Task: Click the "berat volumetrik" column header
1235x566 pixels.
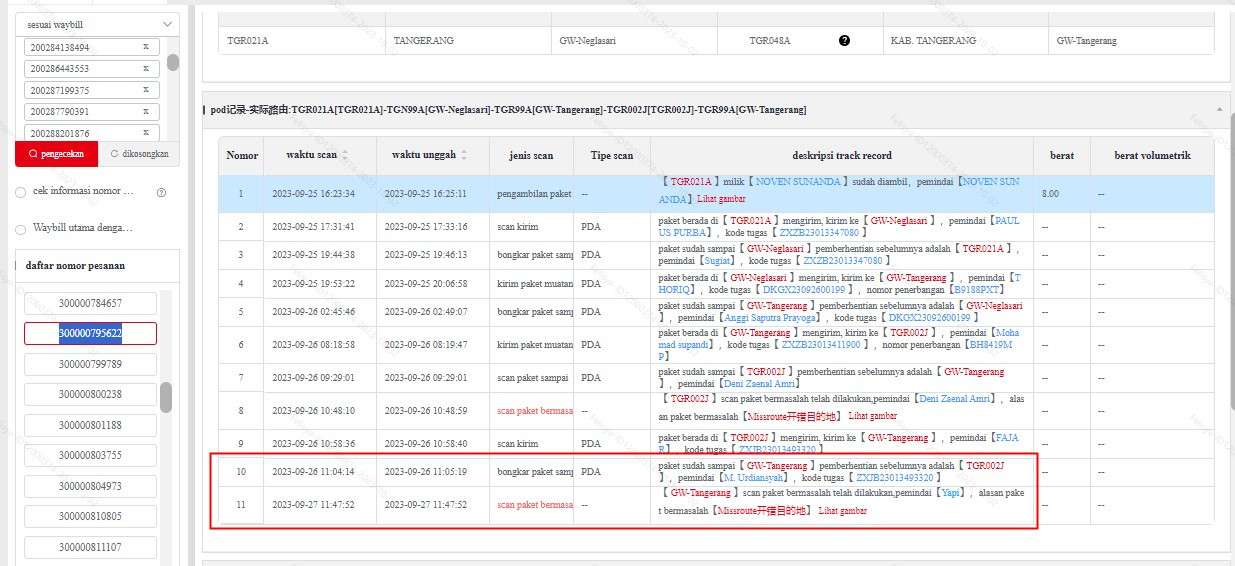Action: (1152, 155)
